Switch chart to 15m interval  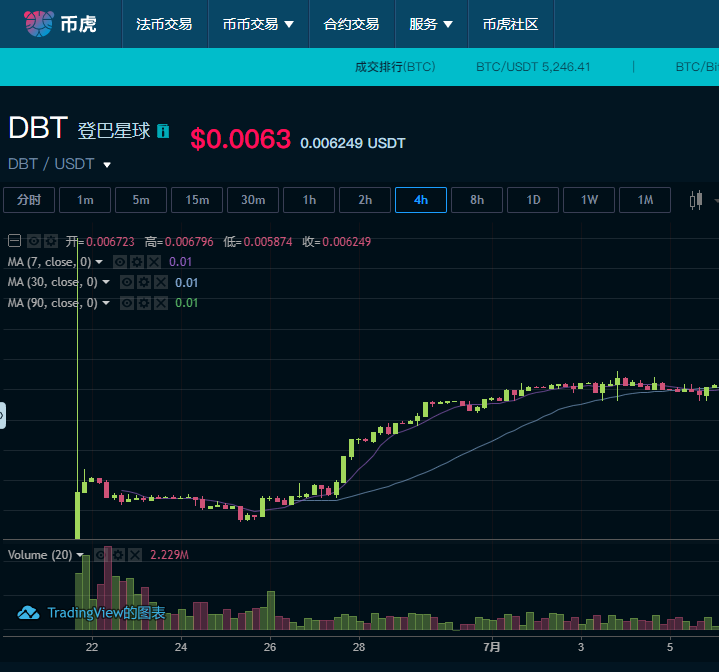tap(197, 200)
